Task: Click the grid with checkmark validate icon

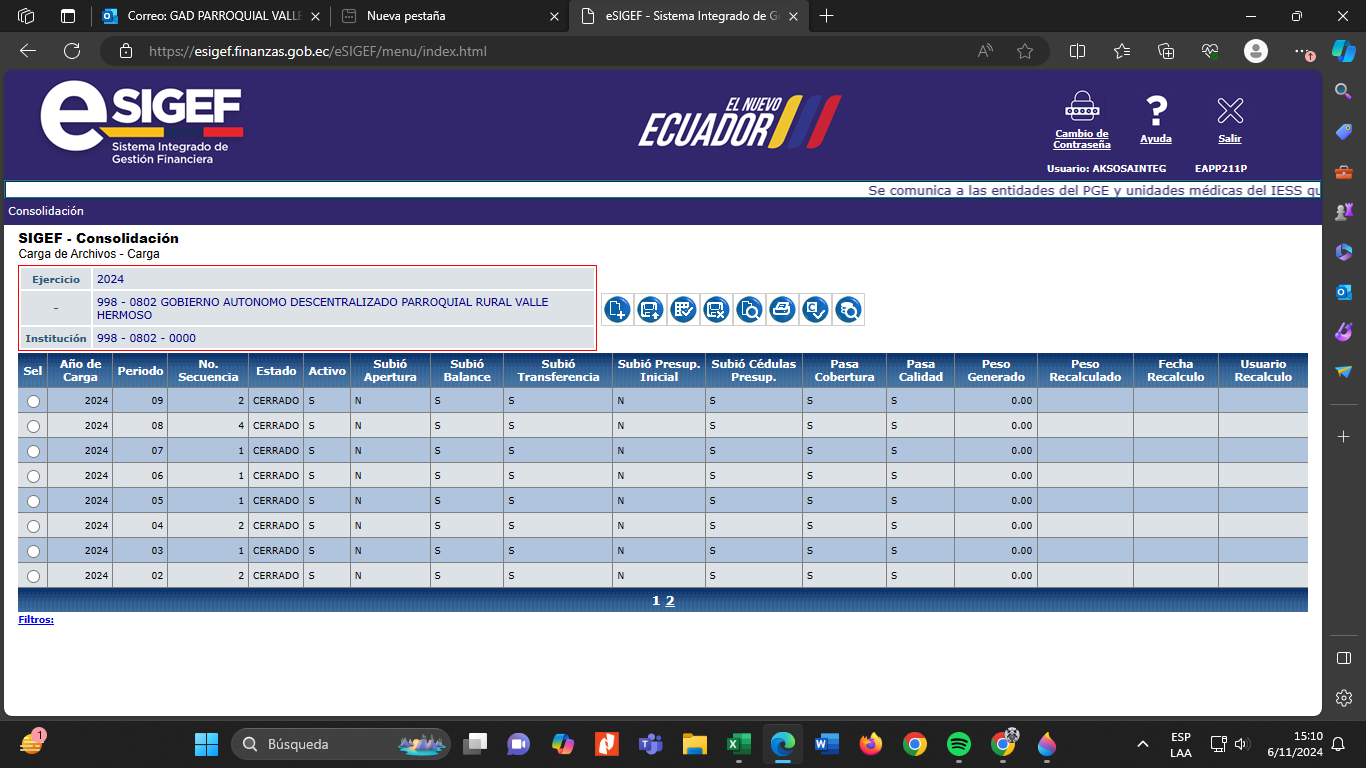Action: pos(683,310)
